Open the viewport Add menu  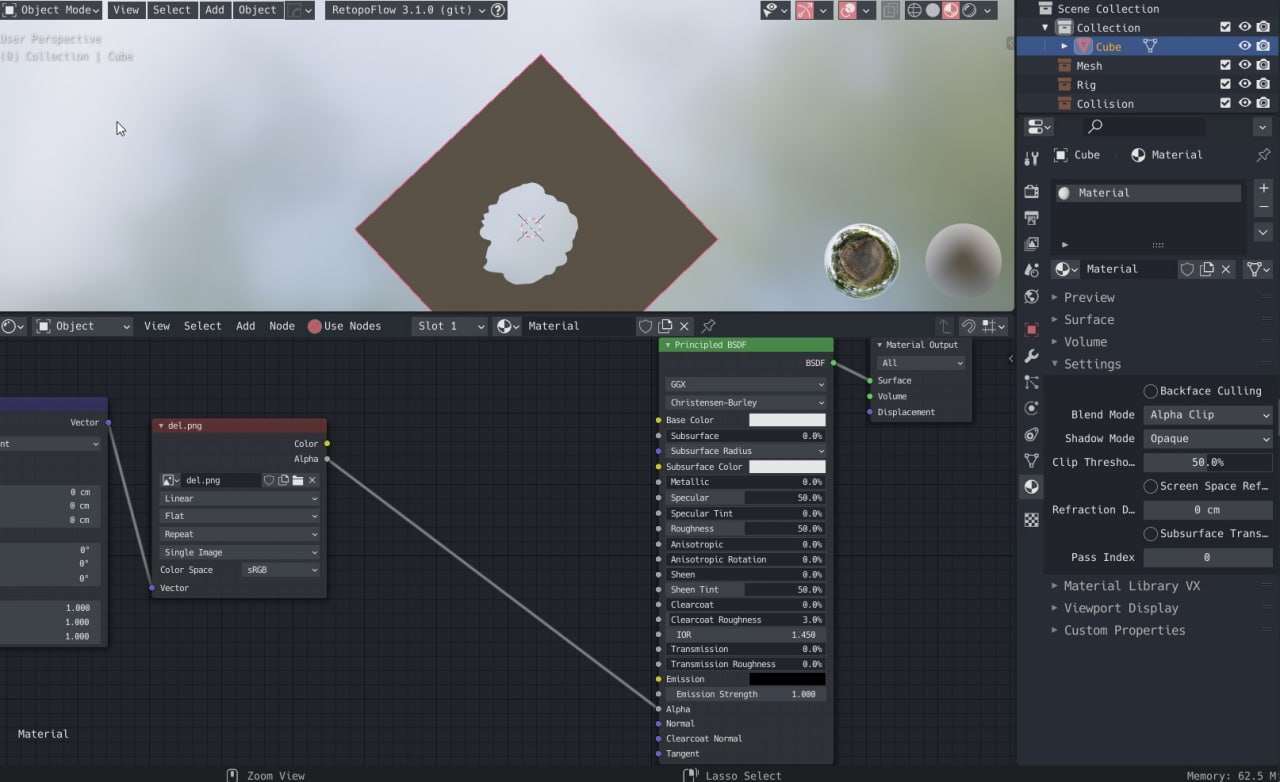point(215,10)
